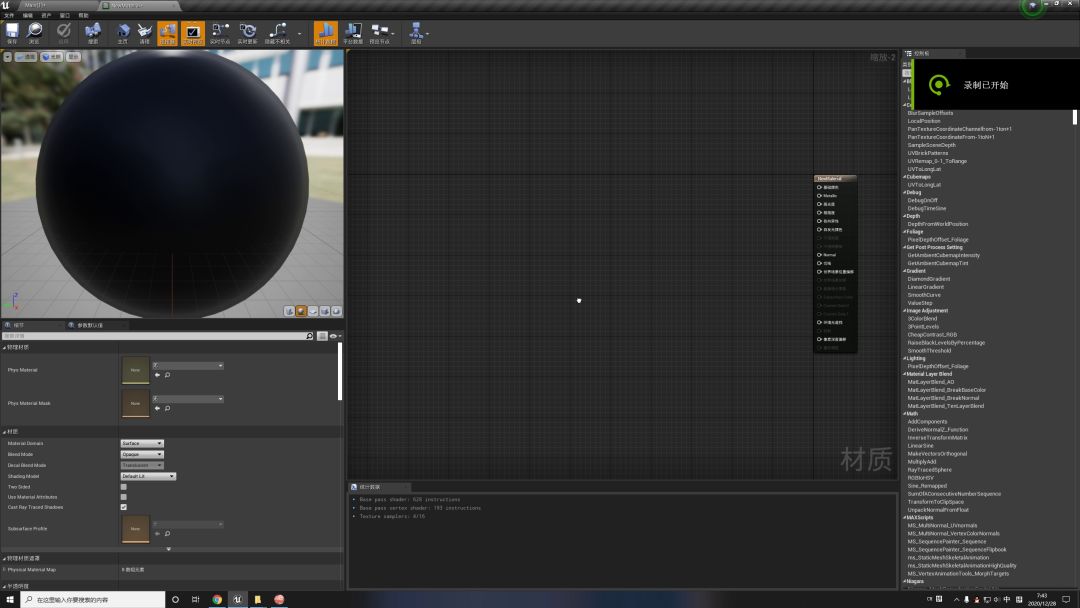Open the Material Domain dropdown
Viewport: 1080px width, 608px height.
[x=142, y=443]
